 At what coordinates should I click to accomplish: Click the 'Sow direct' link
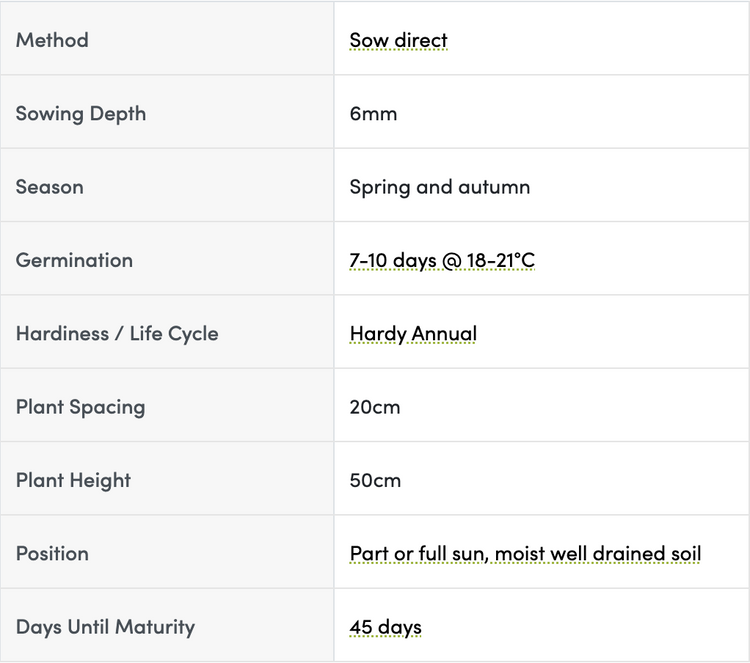point(398,41)
